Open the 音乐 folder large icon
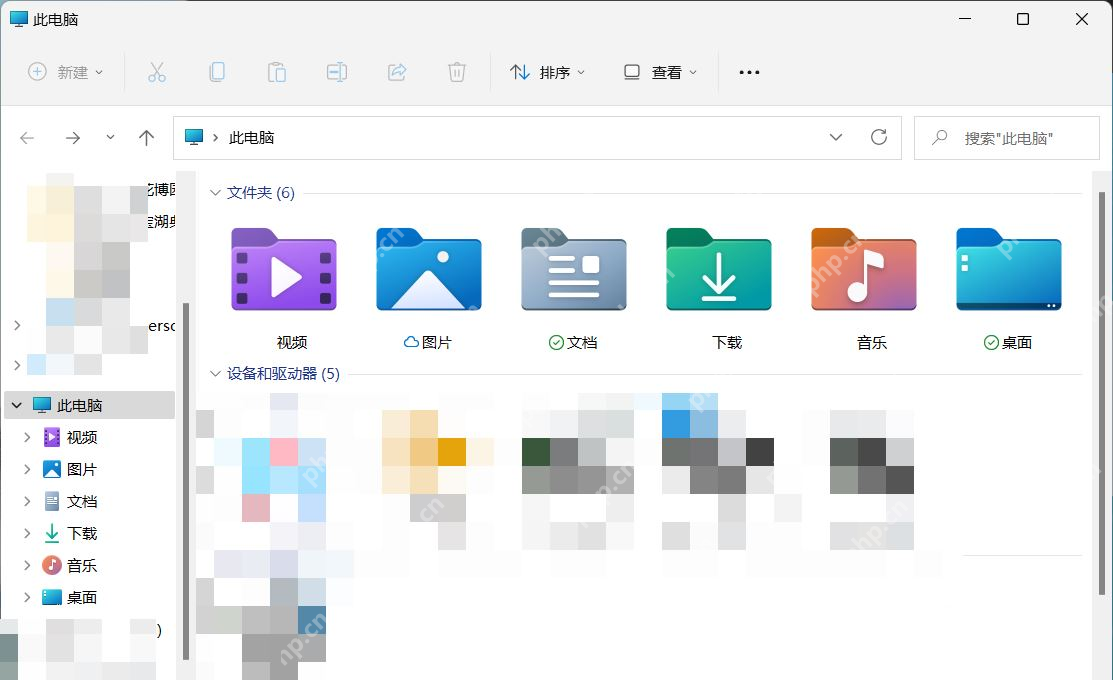This screenshot has width=1113, height=680. (x=864, y=270)
